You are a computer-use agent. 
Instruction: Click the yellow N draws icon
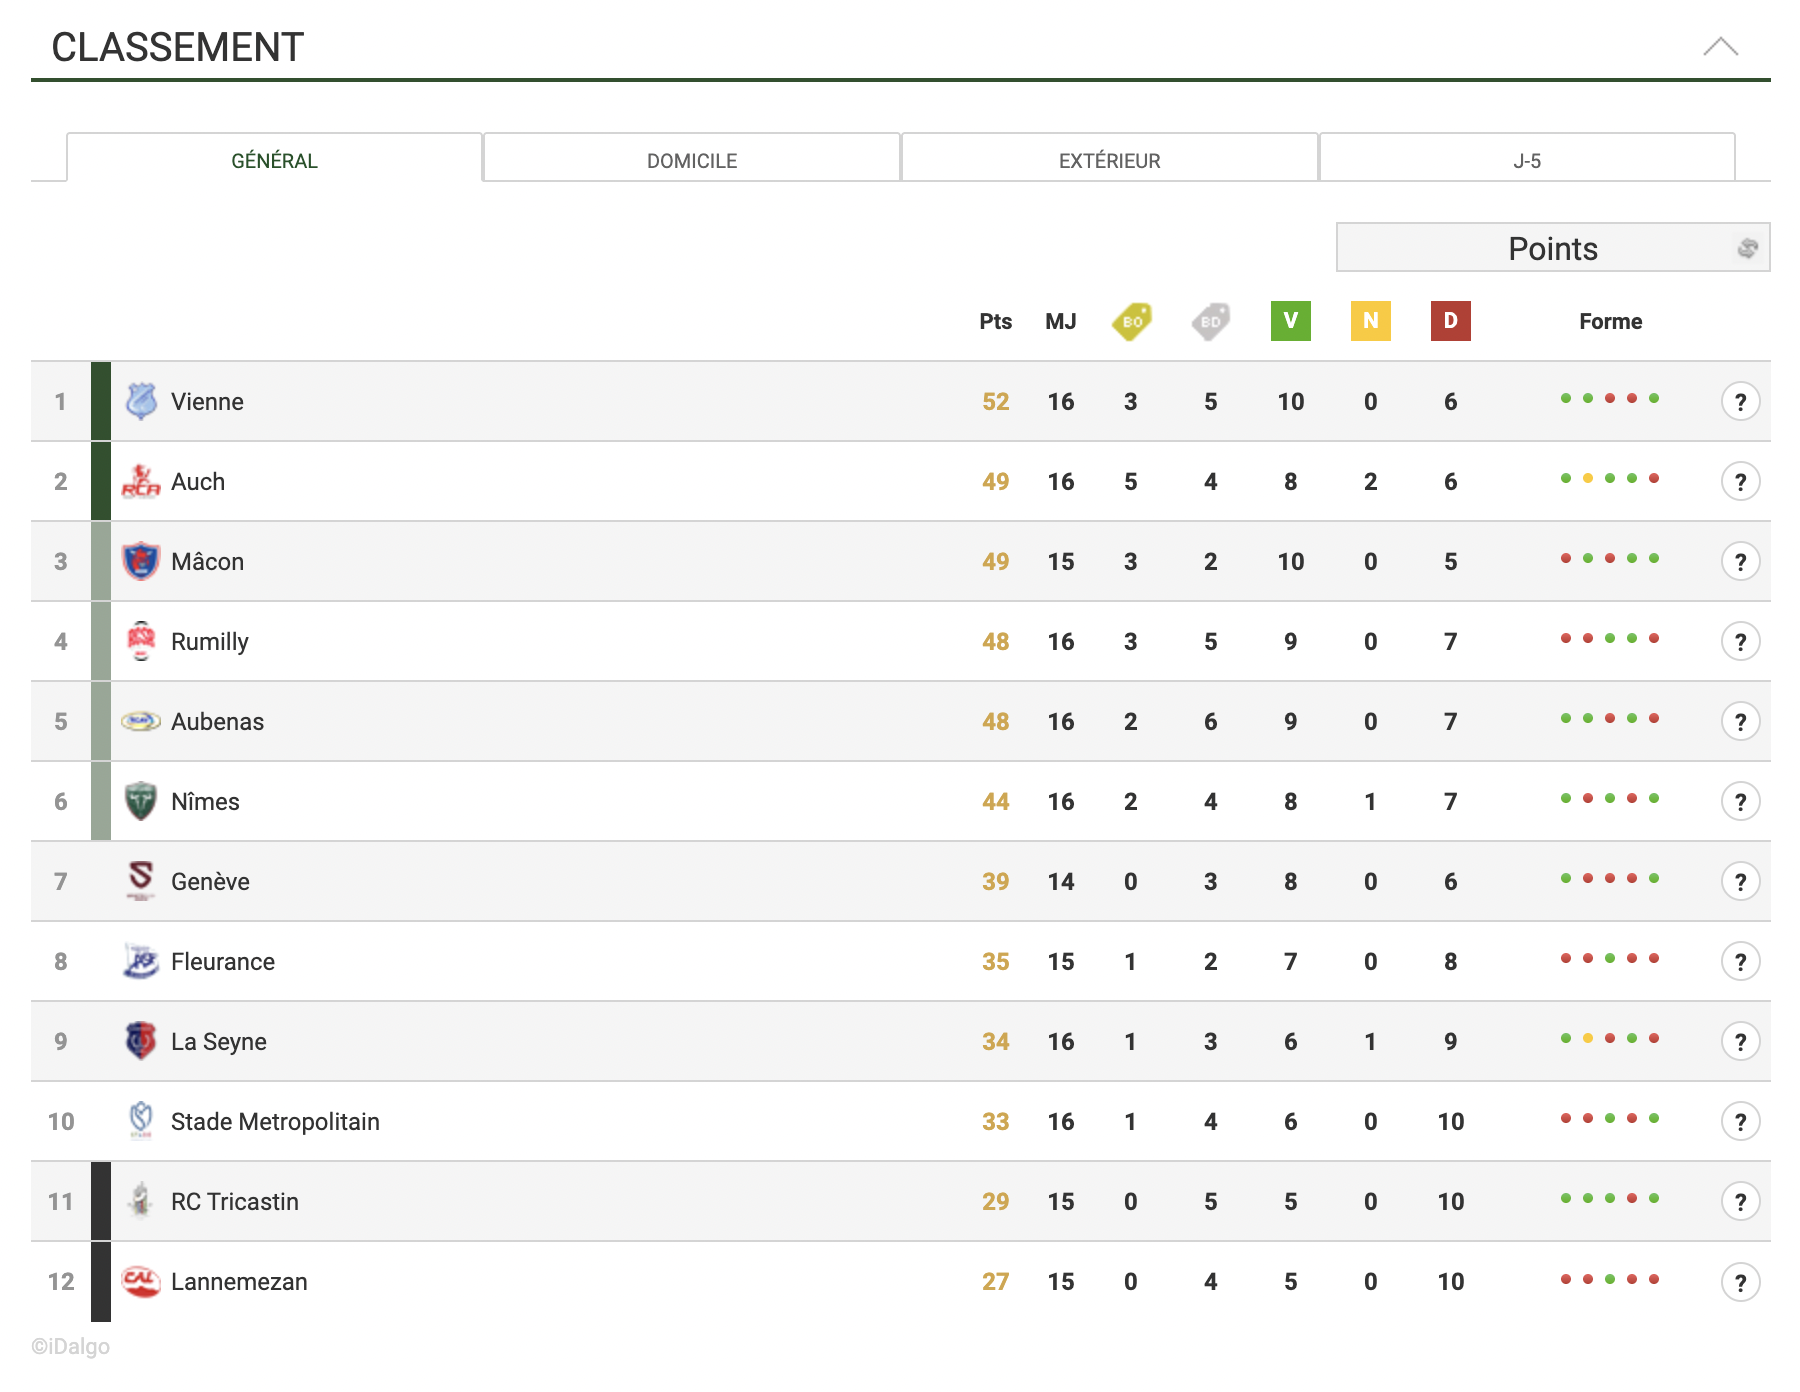(1370, 321)
